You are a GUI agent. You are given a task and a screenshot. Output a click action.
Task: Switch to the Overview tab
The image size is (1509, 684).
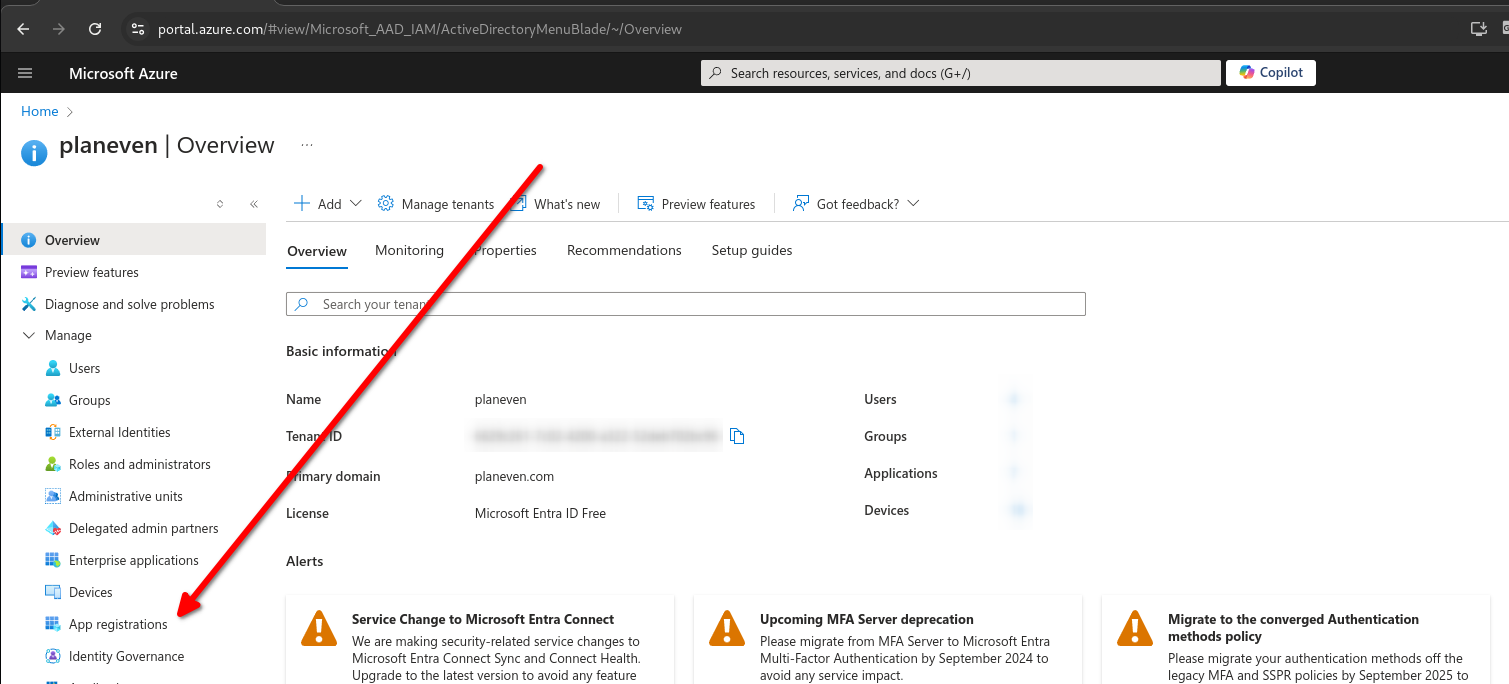click(317, 251)
